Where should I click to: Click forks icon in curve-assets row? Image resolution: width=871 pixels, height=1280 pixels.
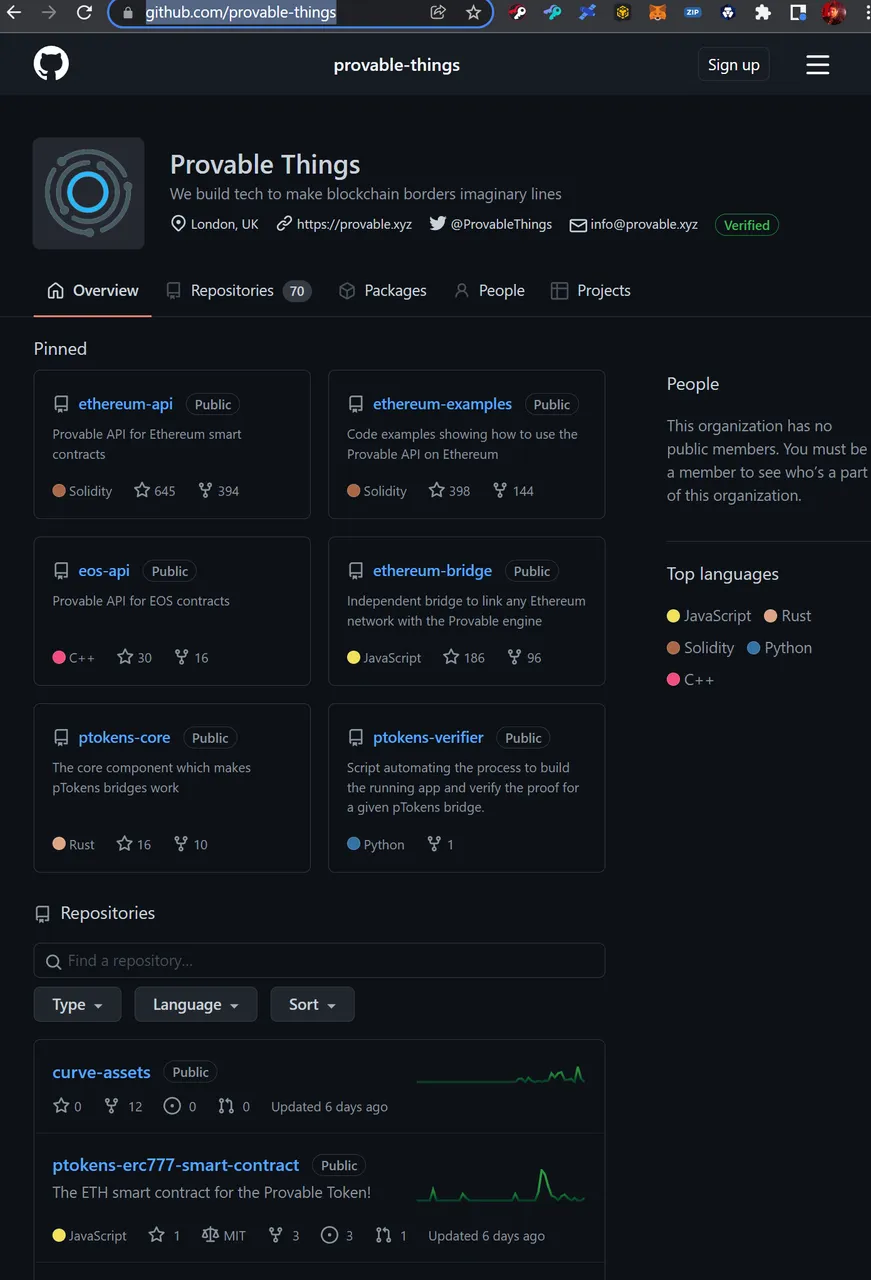coord(111,1106)
